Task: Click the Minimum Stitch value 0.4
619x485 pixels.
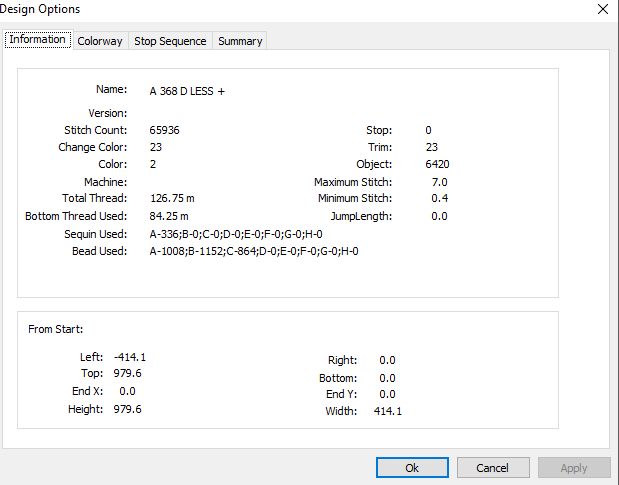Action: (439, 198)
